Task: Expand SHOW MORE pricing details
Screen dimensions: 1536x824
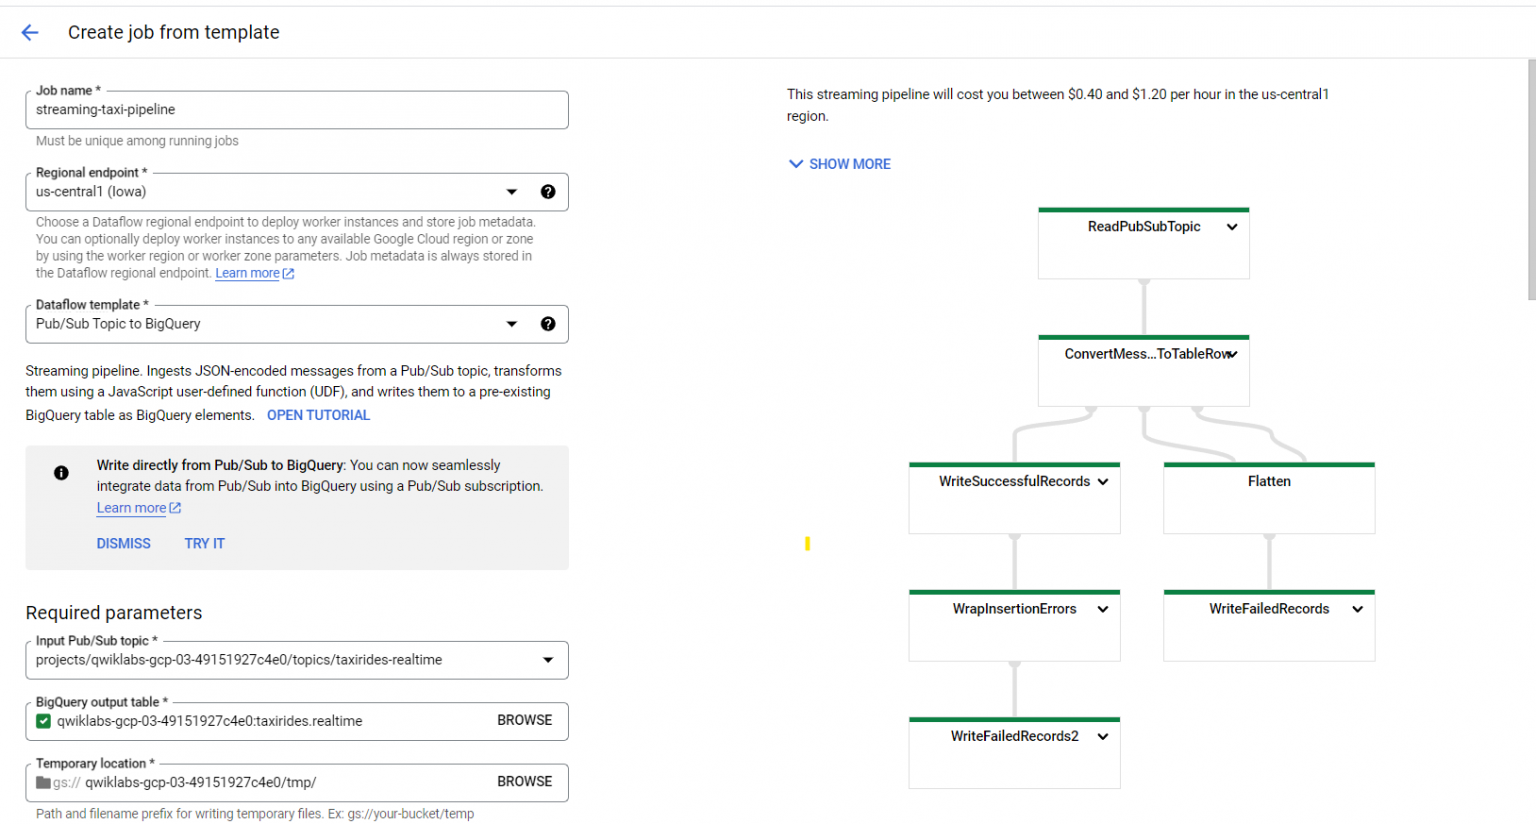Action: (839, 163)
